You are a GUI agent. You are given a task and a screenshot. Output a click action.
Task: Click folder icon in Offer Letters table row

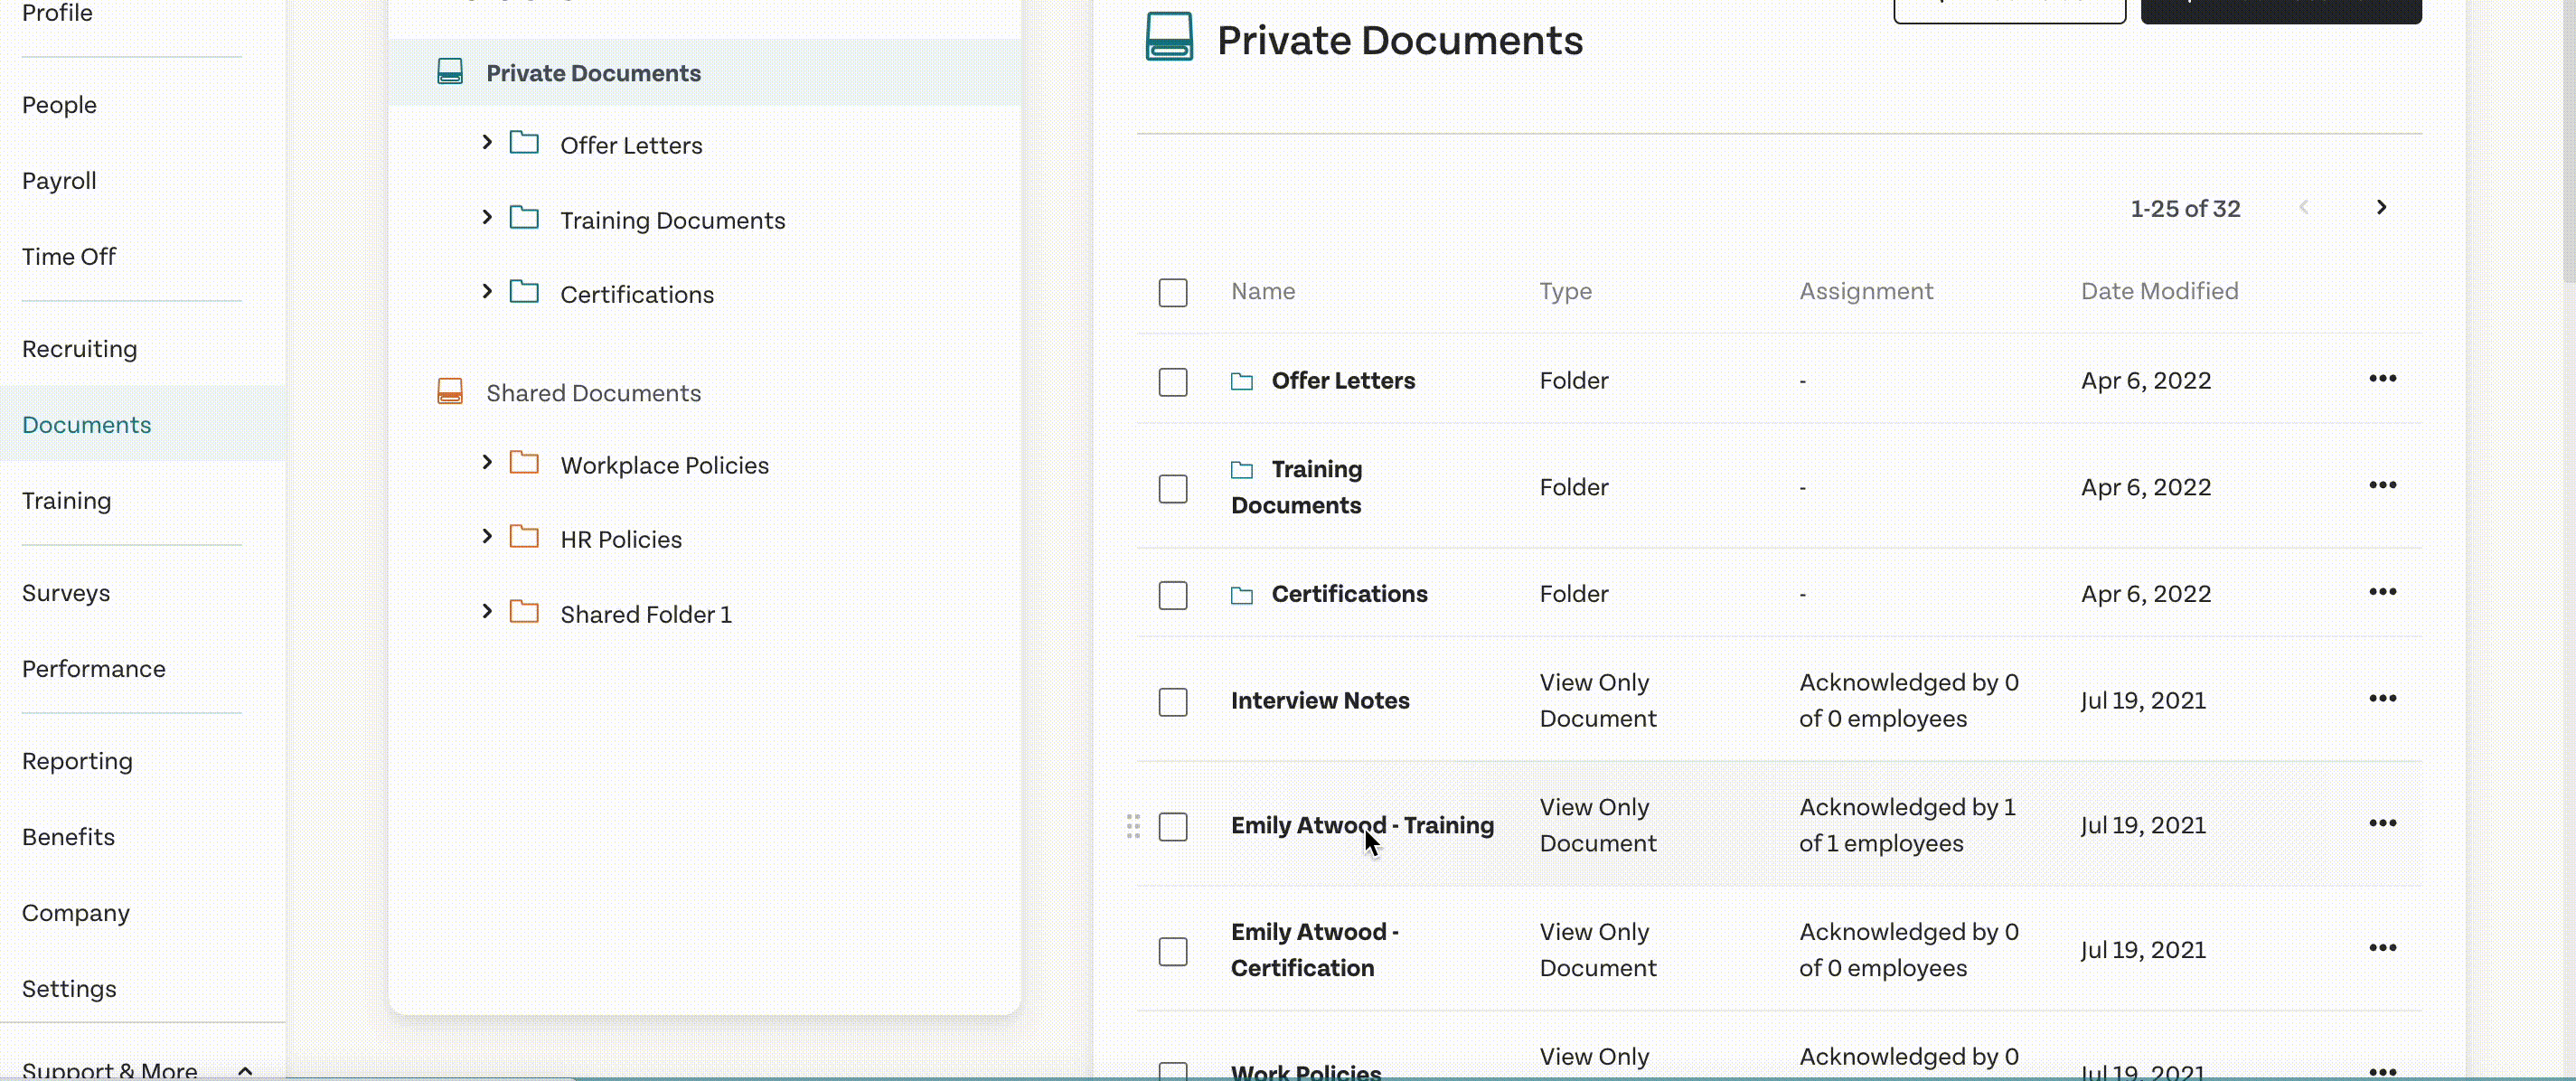1242,381
